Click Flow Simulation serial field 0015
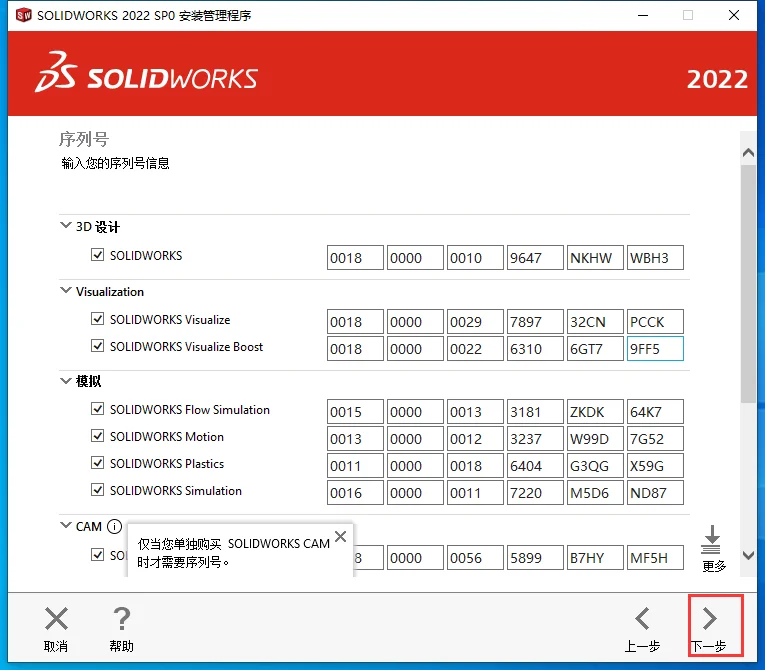 pos(355,412)
